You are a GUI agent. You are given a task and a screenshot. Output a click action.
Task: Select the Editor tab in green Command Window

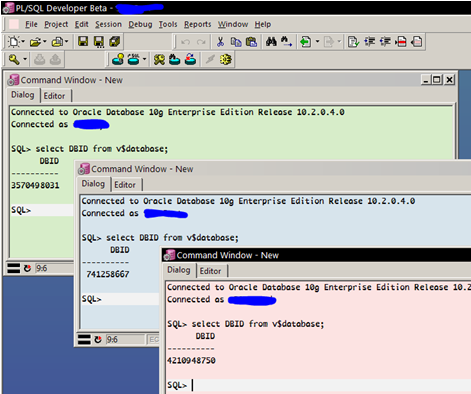pyautogui.click(x=55, y=96)
